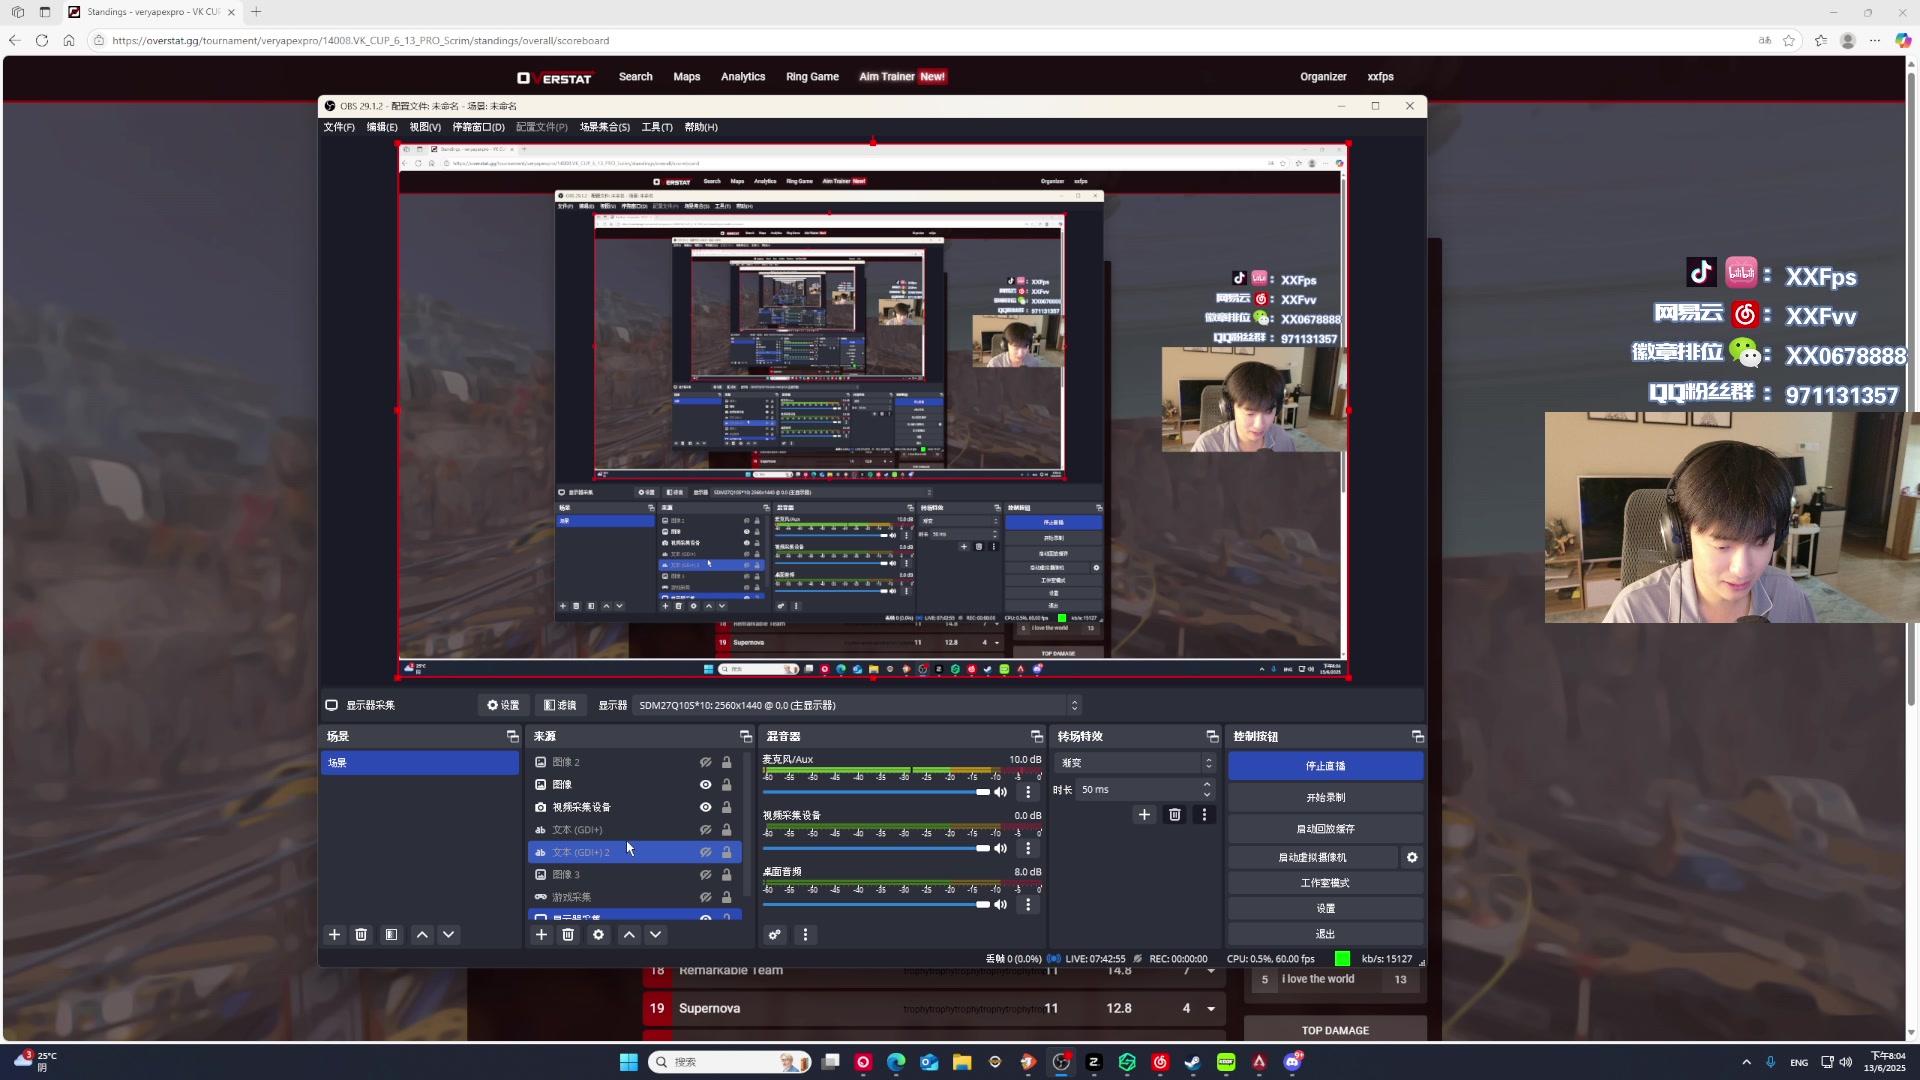The image size is (1920, 1080).
Task: Undock the 场景 panel float icon
Action: (512, 736)
